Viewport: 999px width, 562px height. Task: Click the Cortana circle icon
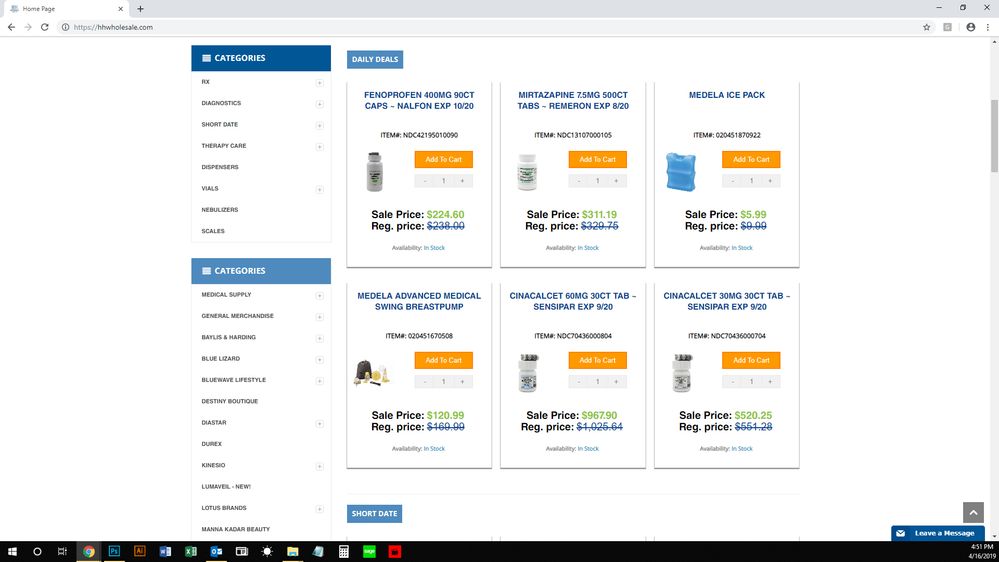37,551
